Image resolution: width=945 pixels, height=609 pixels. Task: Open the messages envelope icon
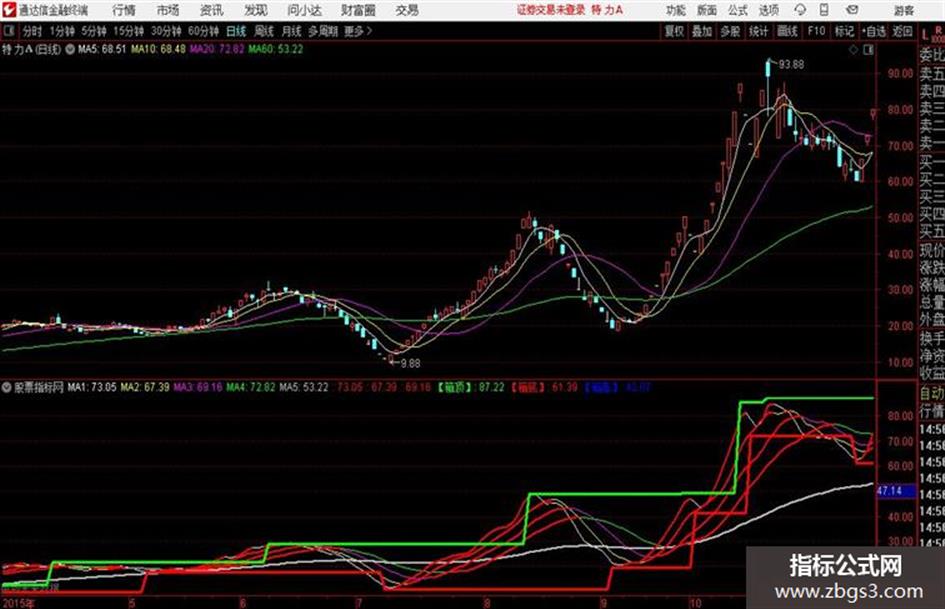tap(852, 10)
